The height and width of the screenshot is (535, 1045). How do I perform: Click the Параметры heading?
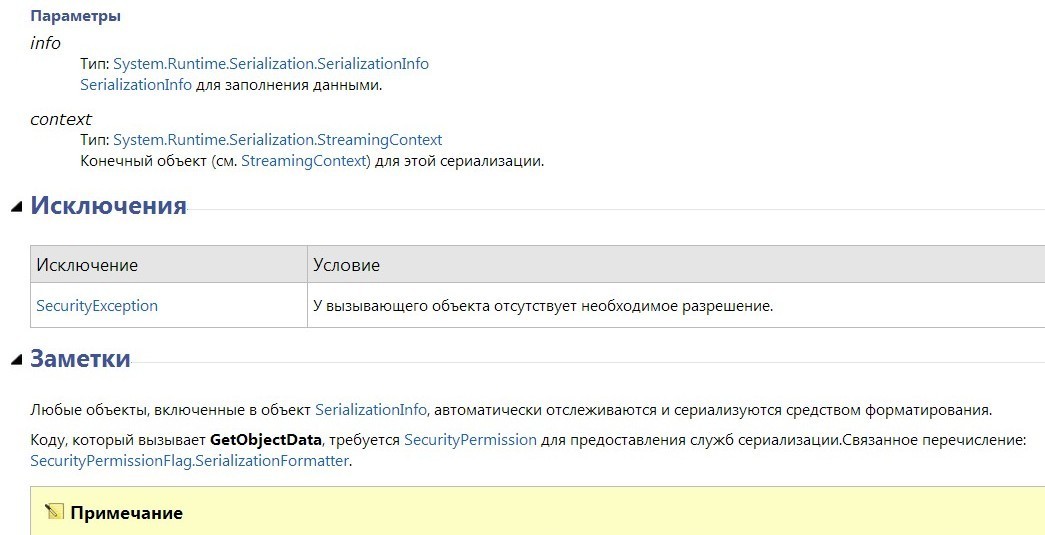75,17
